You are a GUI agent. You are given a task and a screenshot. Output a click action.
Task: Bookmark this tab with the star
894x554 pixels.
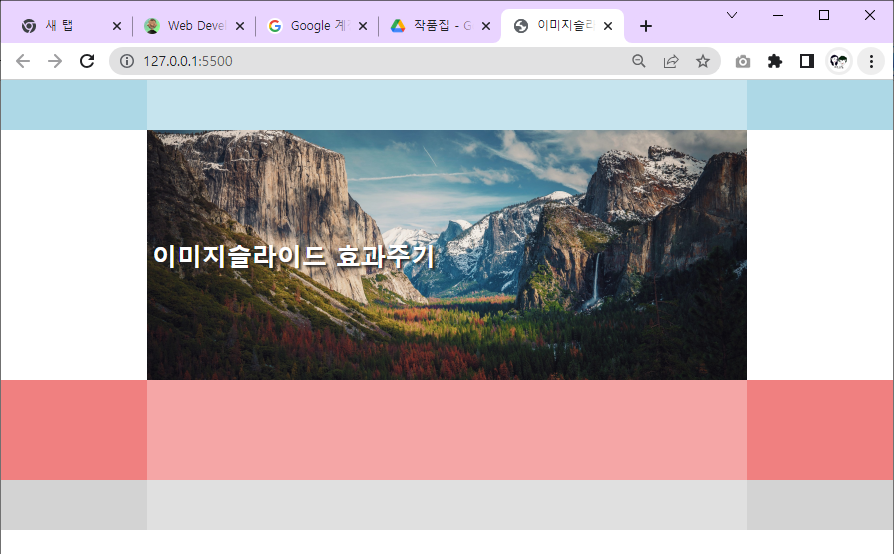(703, 61)
